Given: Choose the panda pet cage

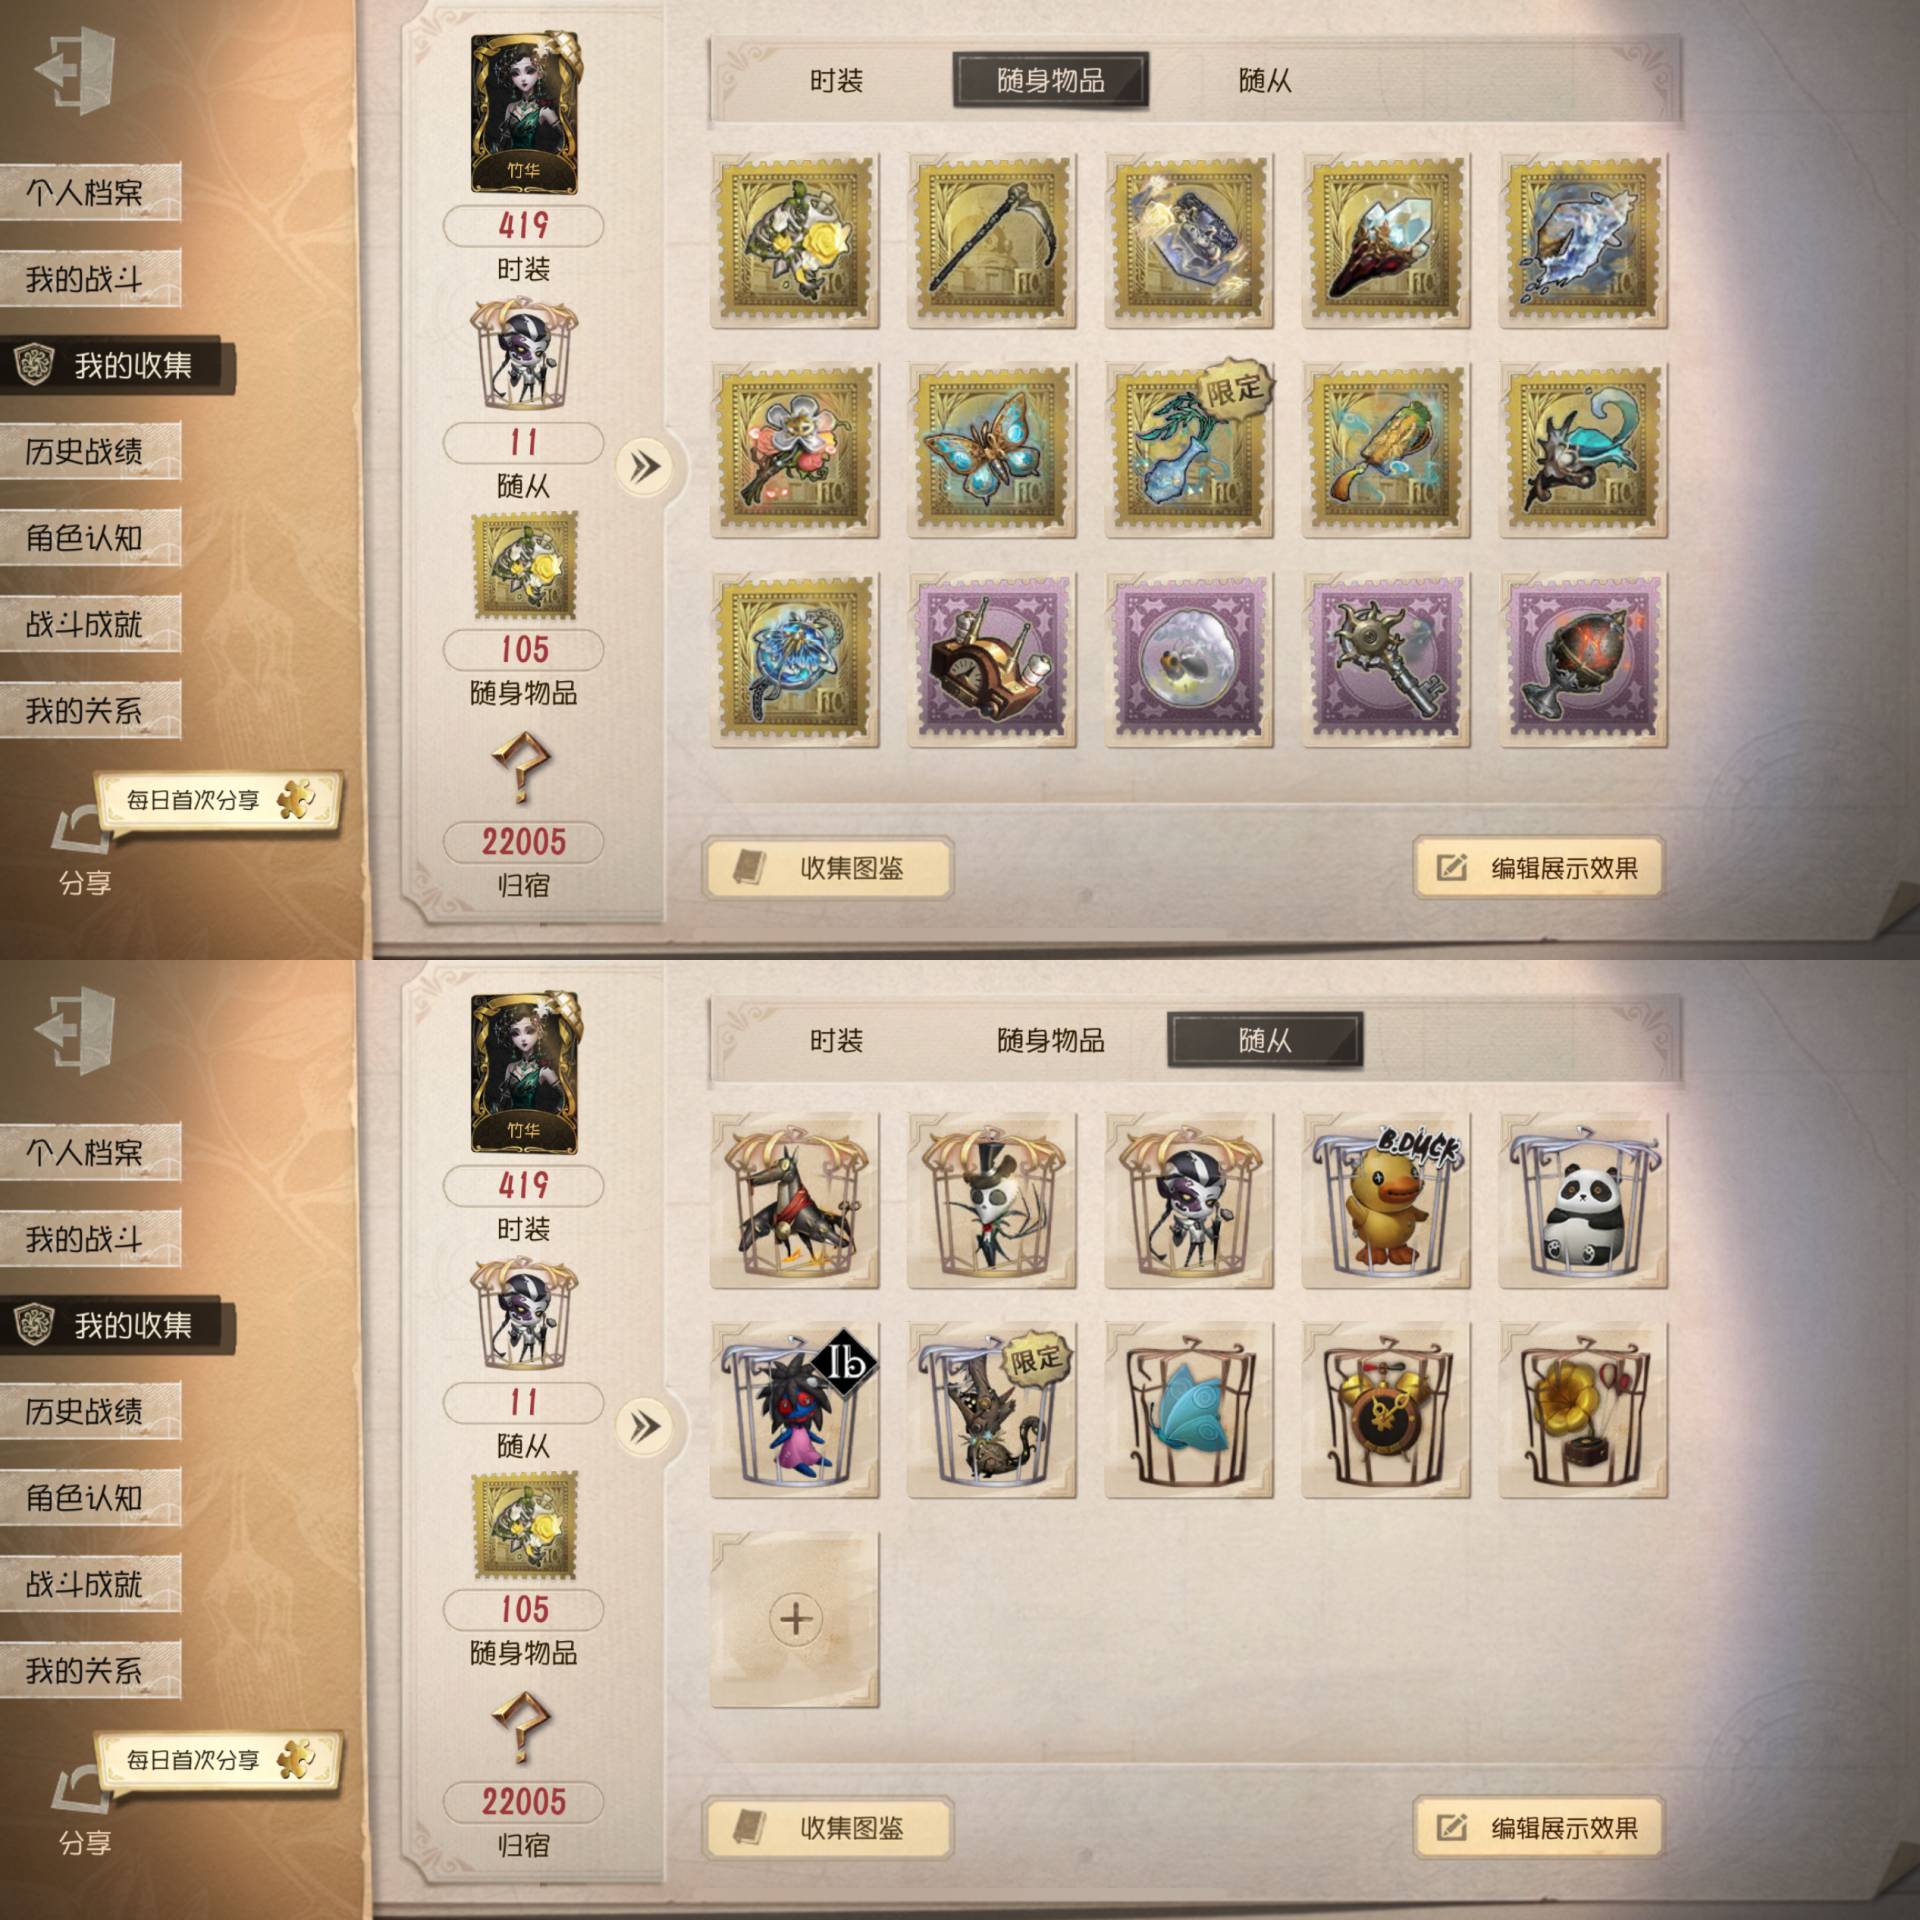Looking at the screenshot, I should (1583, 1201).
